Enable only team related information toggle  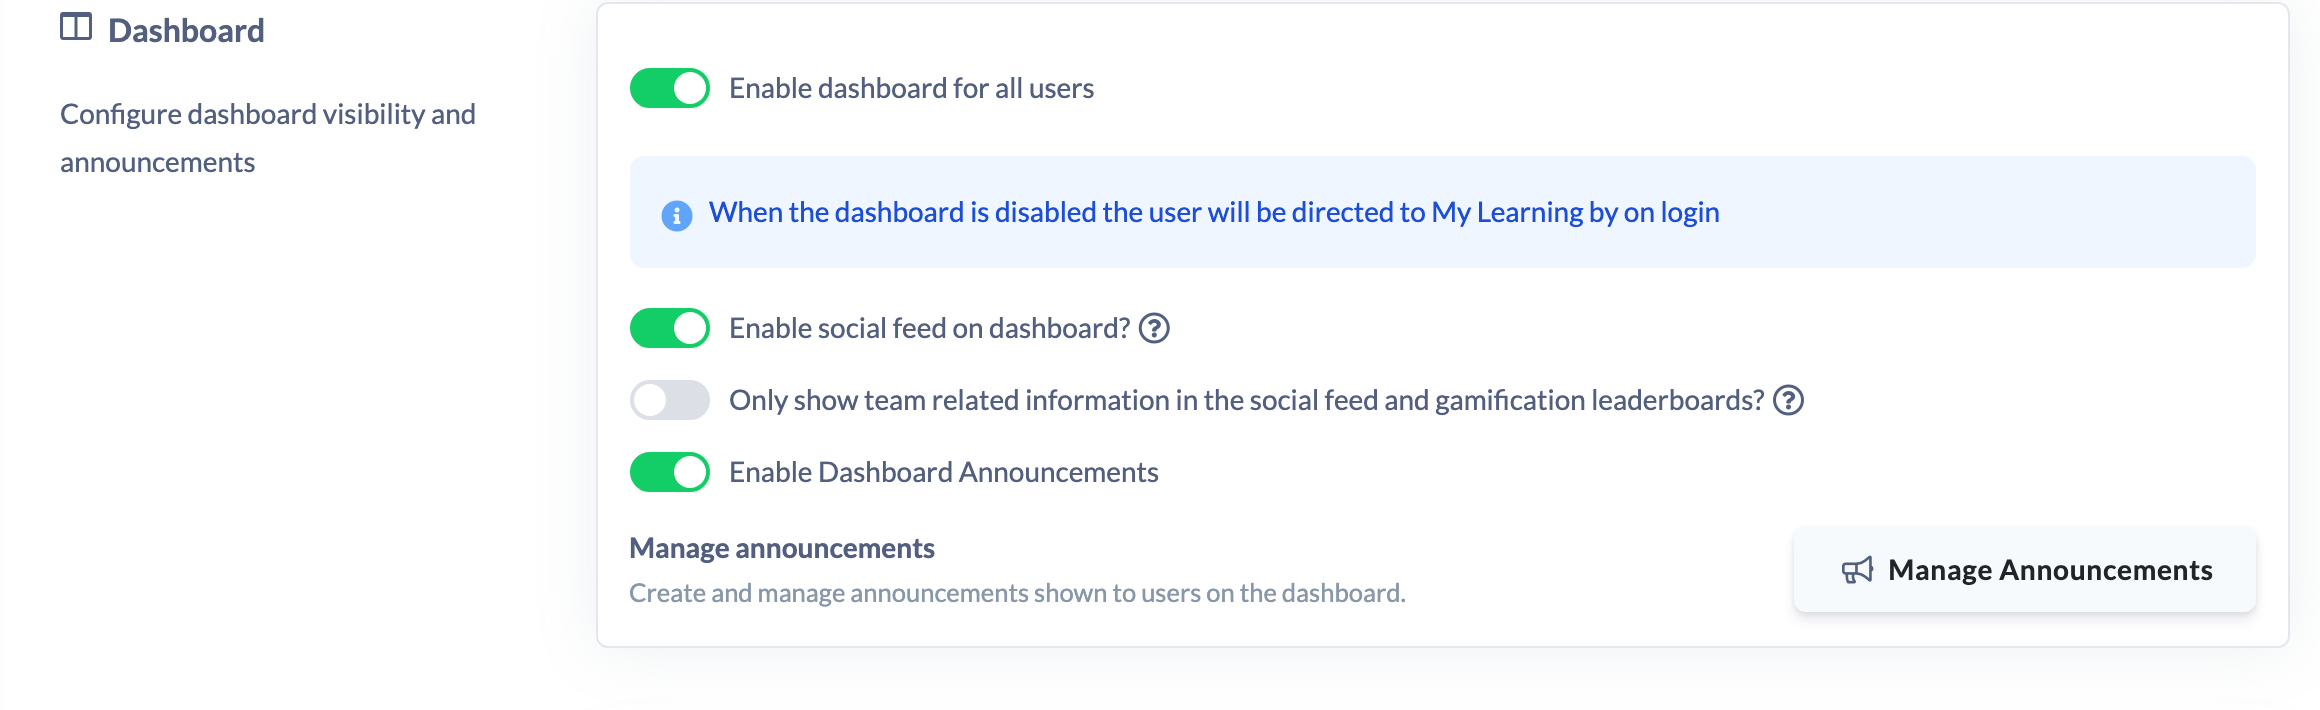(x=670, y=400)
